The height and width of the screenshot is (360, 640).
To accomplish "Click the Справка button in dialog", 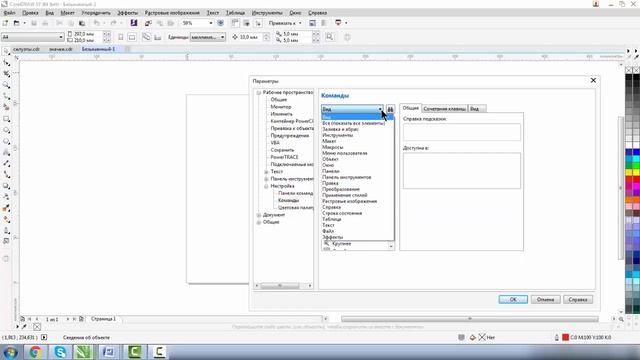I will pos(578,300).
